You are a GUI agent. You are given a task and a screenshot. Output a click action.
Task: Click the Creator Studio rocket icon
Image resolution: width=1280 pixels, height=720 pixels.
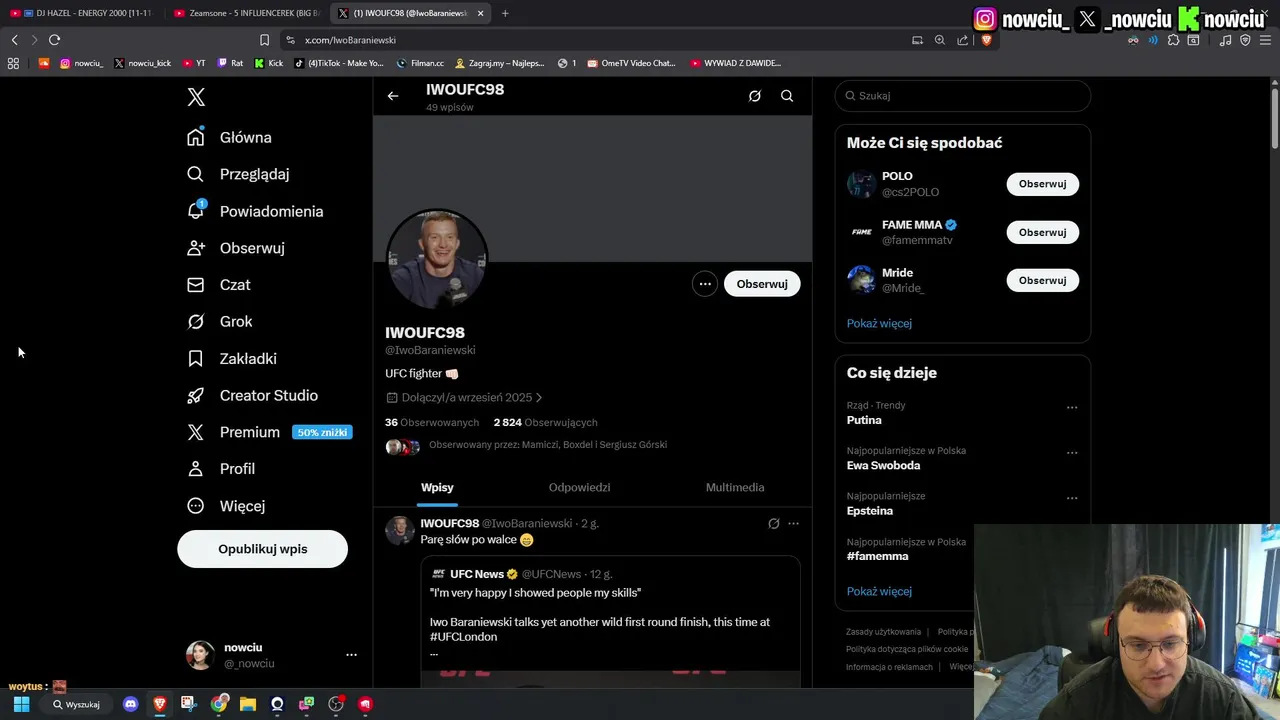(196, 395)
